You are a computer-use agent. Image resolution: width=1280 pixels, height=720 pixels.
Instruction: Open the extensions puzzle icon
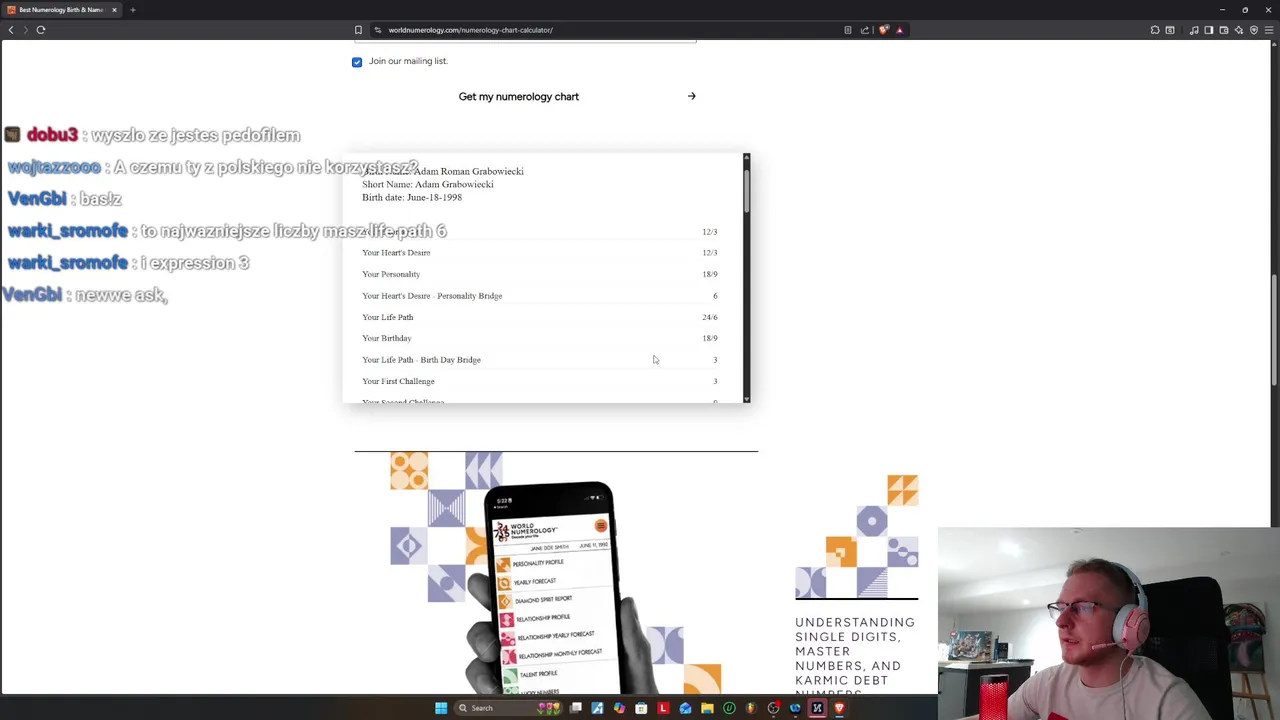[1155, 30]
